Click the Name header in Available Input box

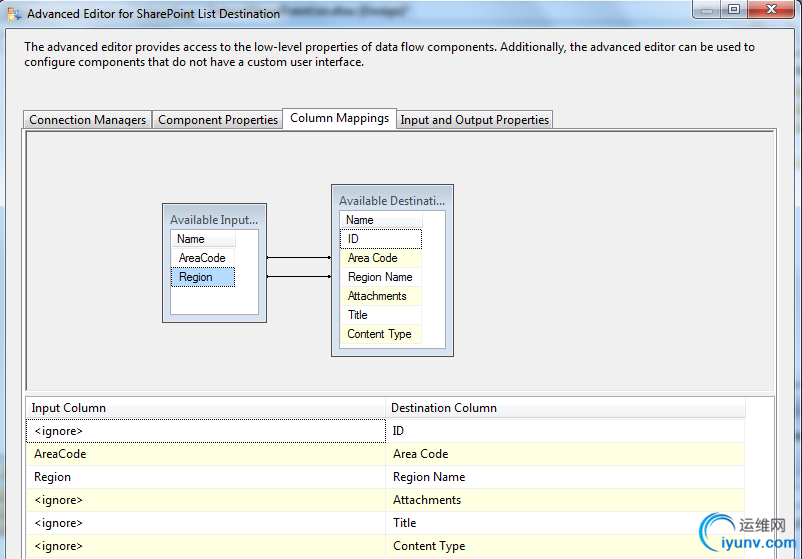coord(203,239)
